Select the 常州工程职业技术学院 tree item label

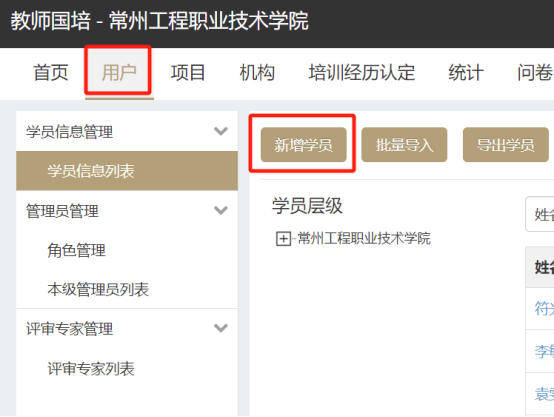(x=364, y=239)
